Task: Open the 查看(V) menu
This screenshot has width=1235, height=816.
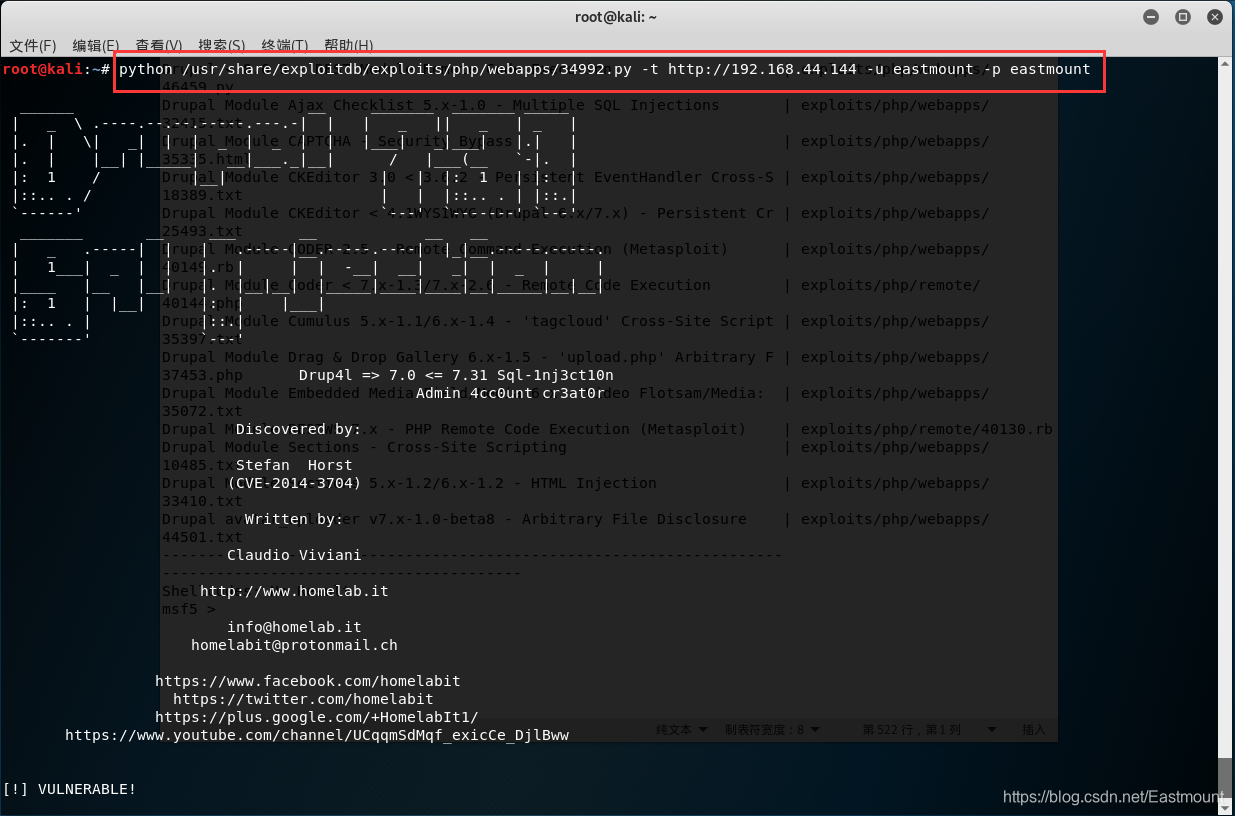Action: [159, 46]
